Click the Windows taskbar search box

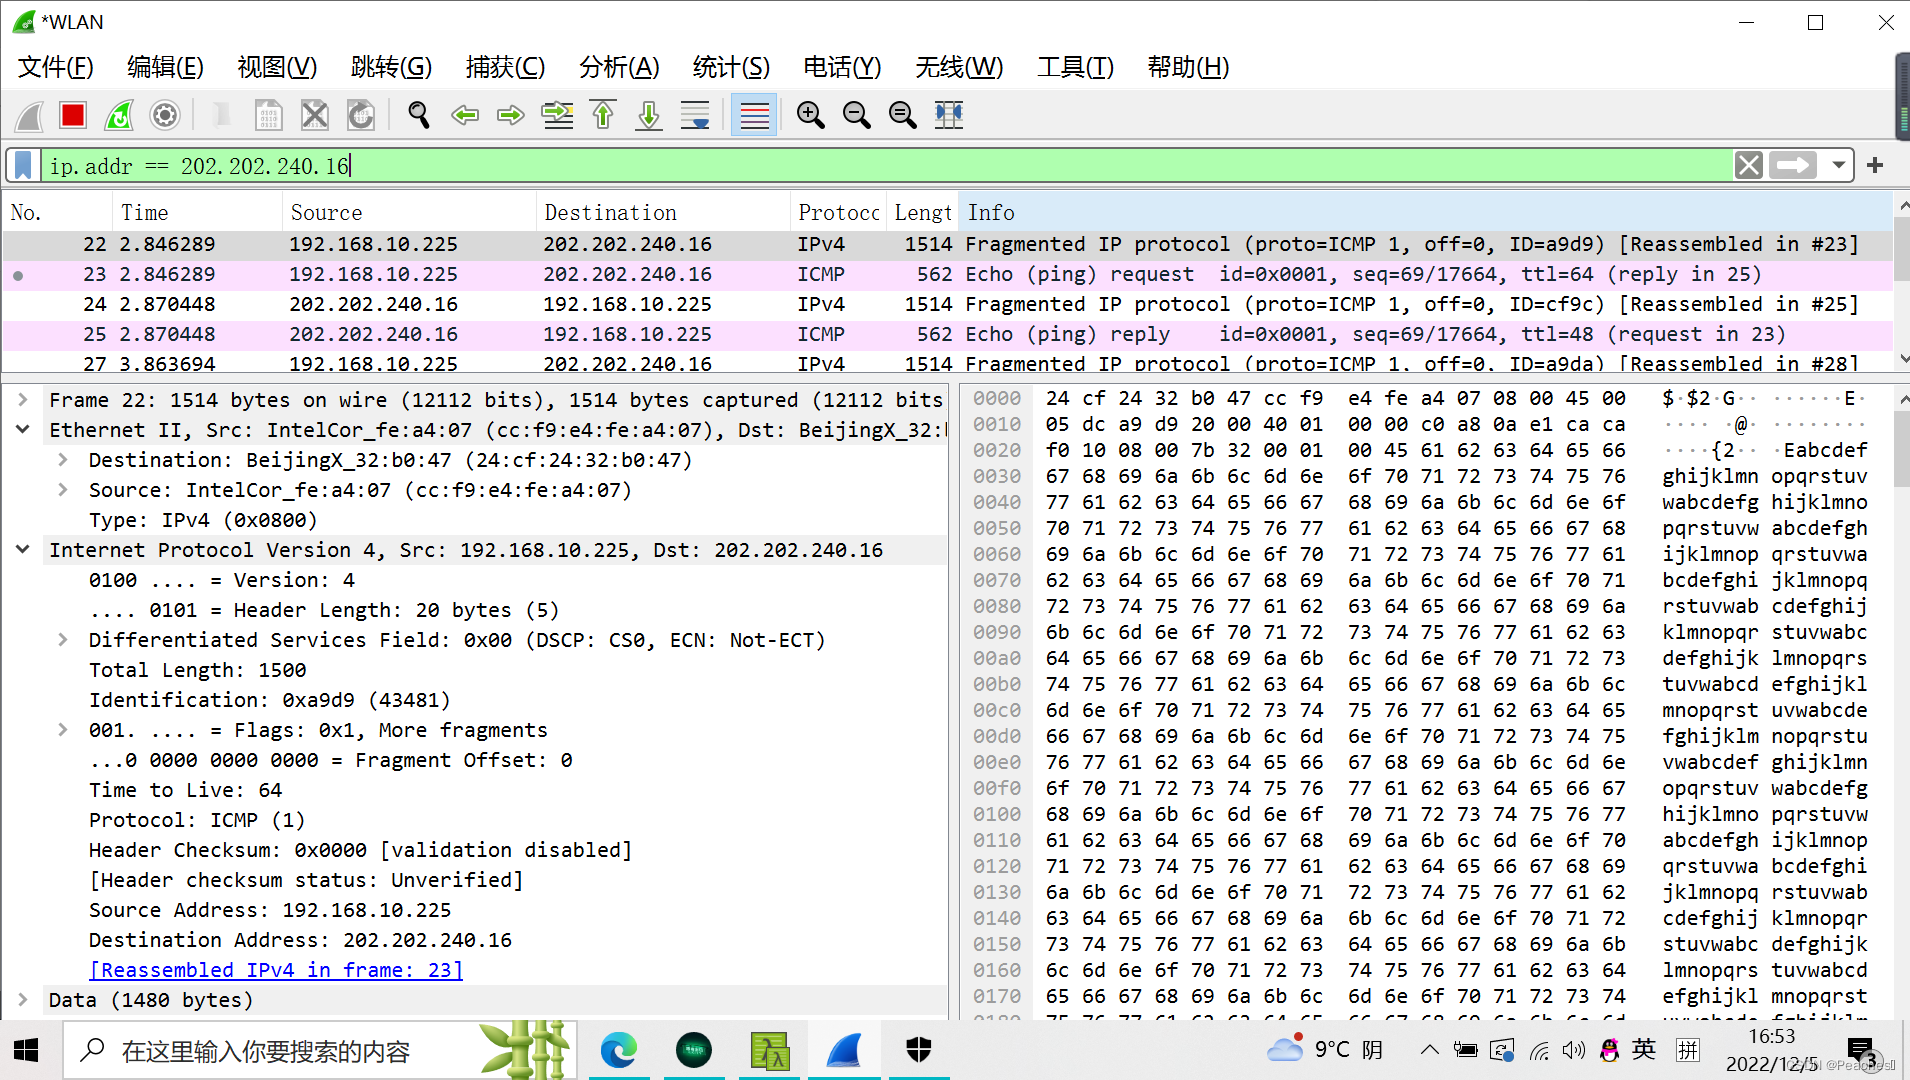[x=320, y=1050]
